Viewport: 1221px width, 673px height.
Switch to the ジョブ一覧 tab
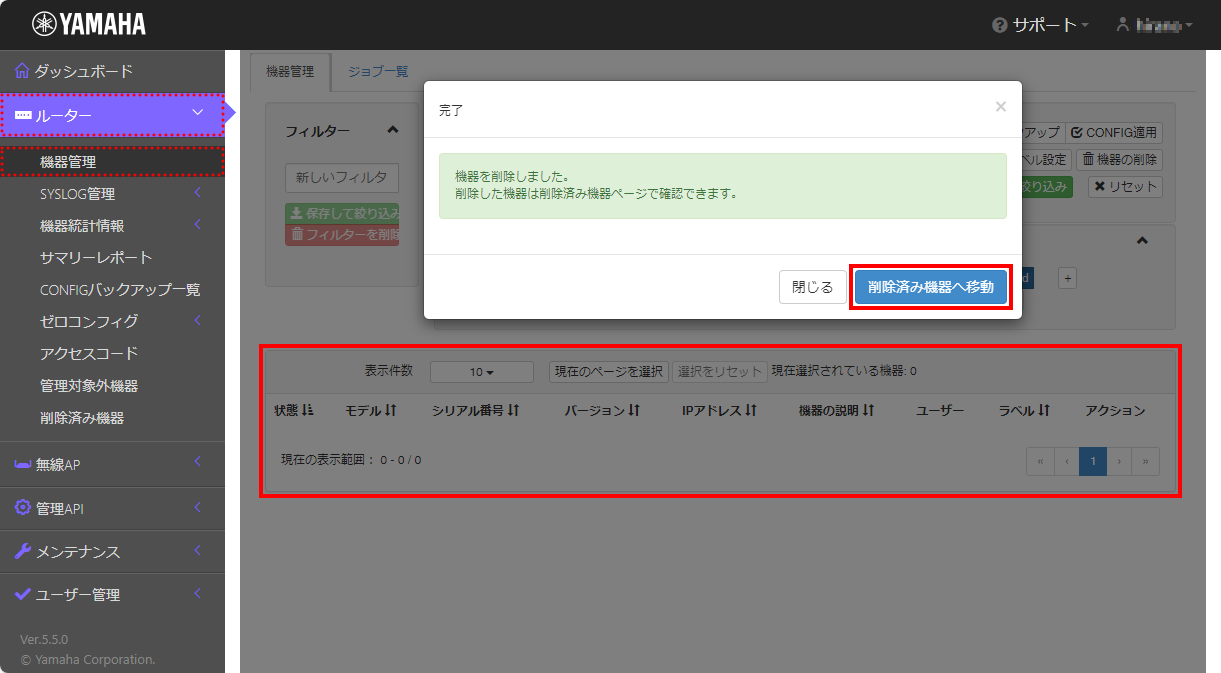tap(377, 71)
